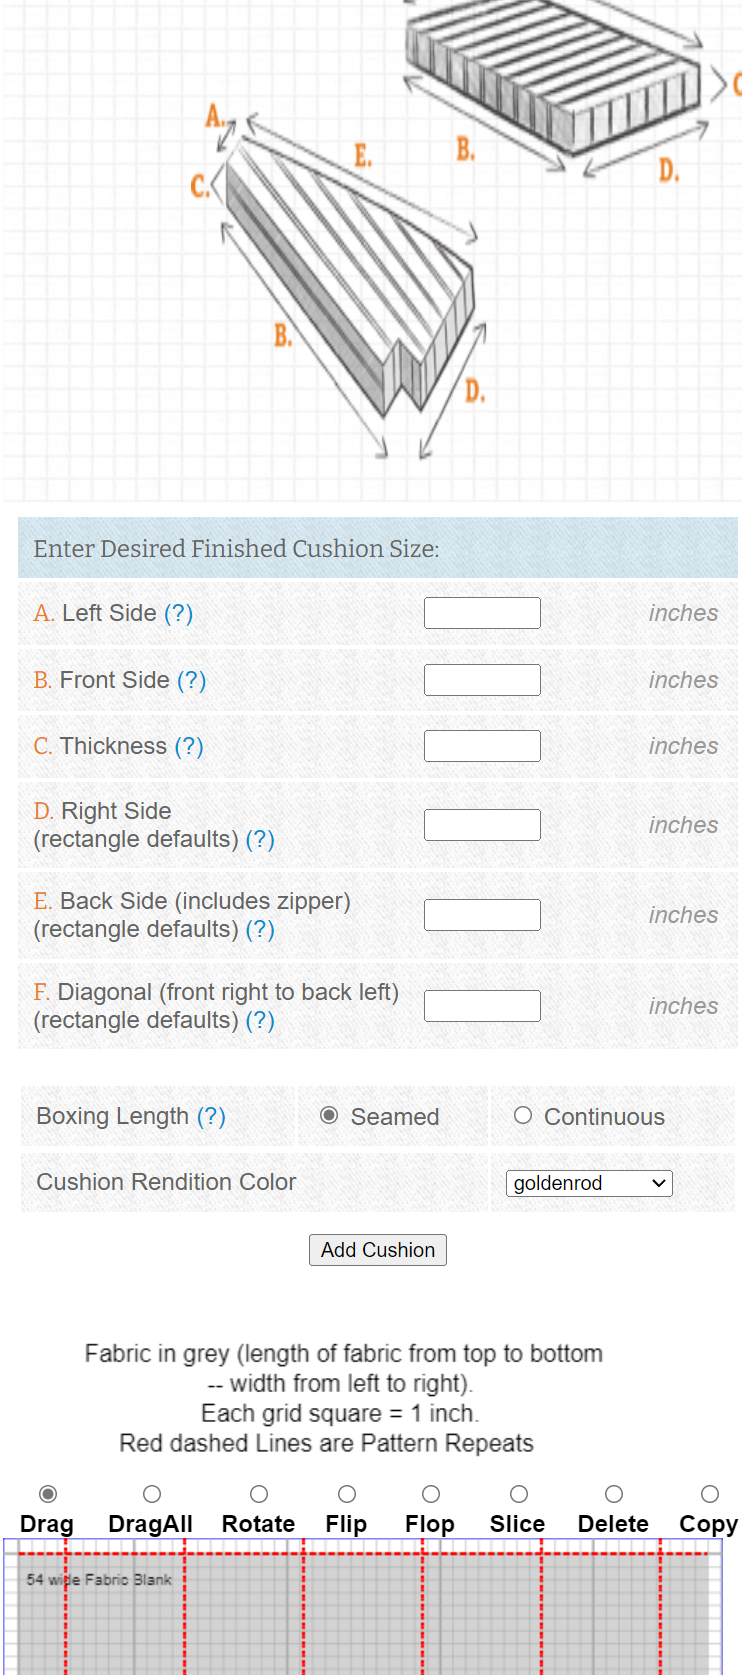Viewport: 742px width, 1675px height.
Task: Open Boxing Length help question mark
Action: pos(211,1116)
